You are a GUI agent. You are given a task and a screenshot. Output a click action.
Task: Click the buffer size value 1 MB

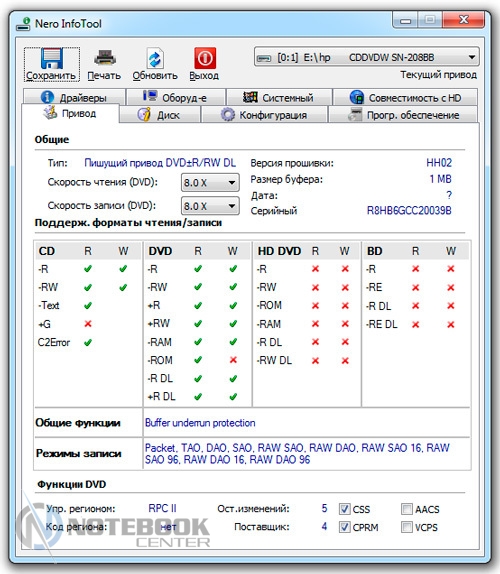pos(440,179)
